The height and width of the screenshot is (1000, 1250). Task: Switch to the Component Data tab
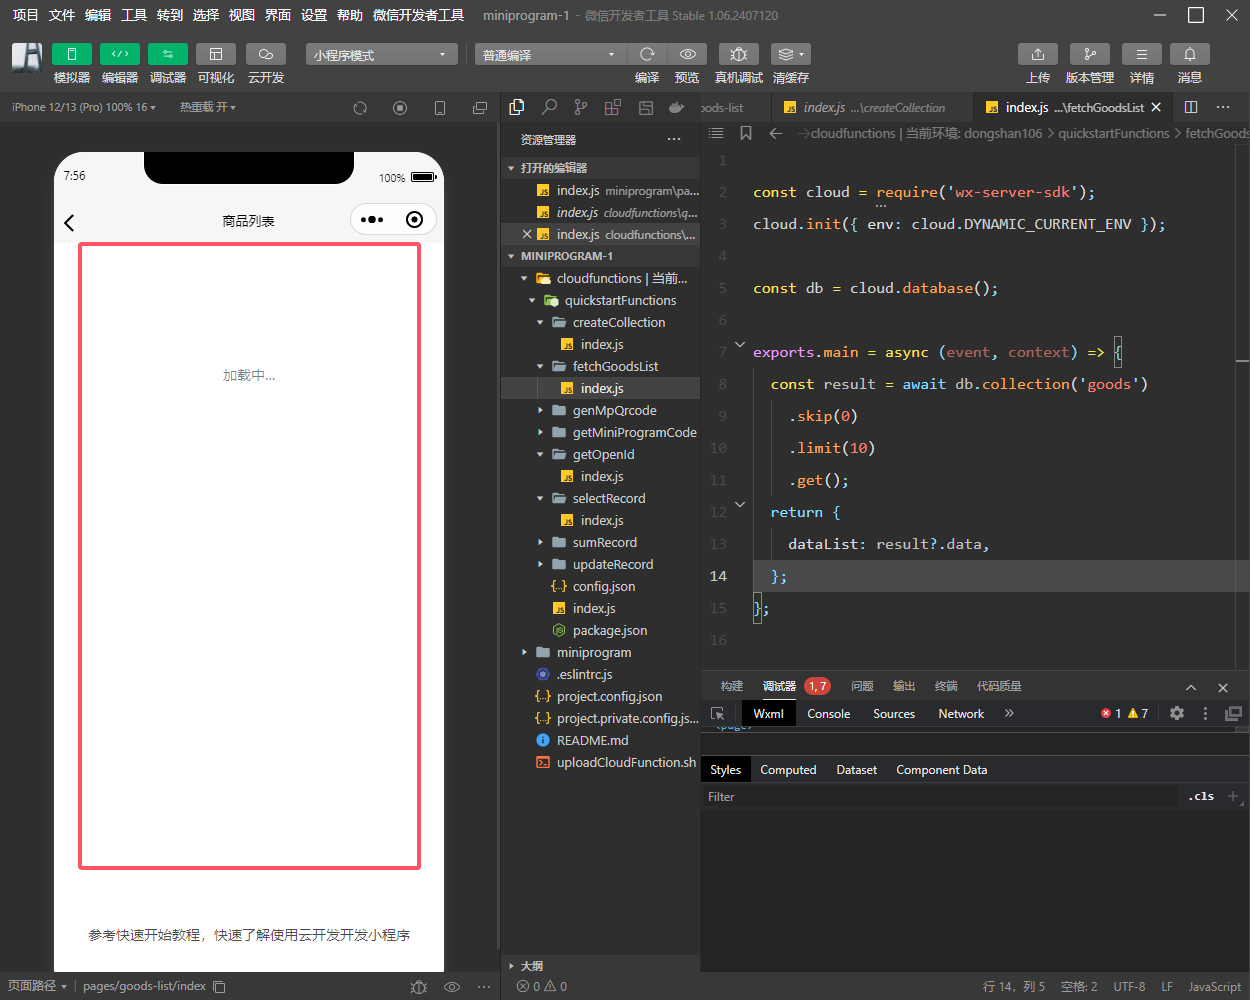941,769
